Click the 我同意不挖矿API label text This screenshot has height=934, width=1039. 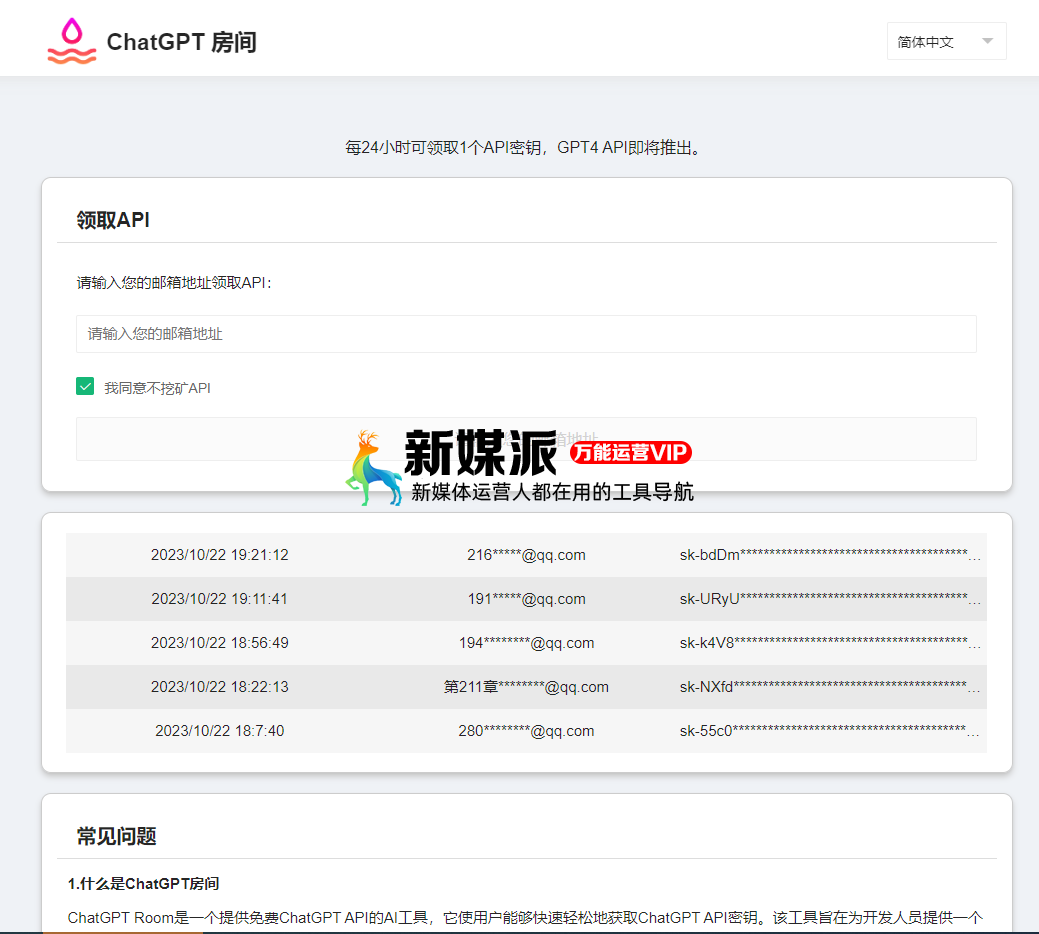(157, 388)
